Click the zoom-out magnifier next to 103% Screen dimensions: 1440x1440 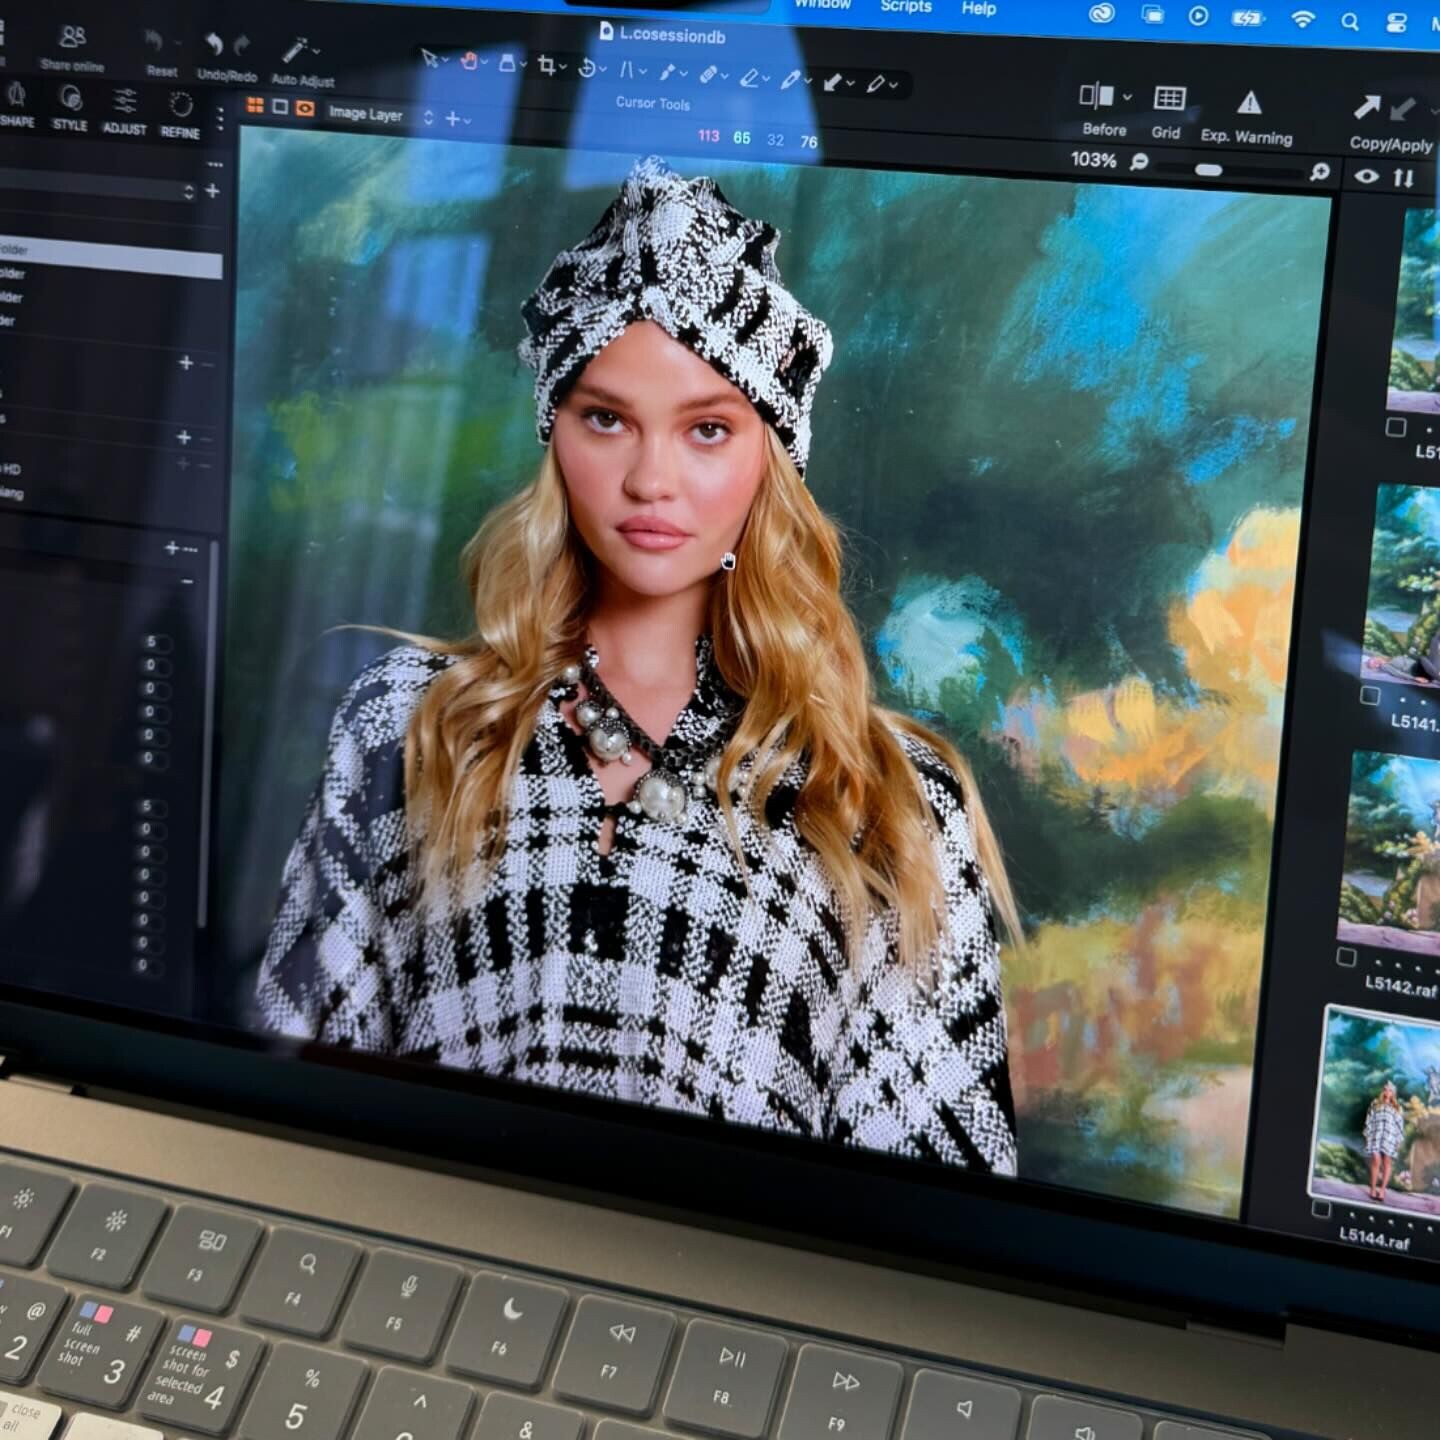click(1139, 162)
